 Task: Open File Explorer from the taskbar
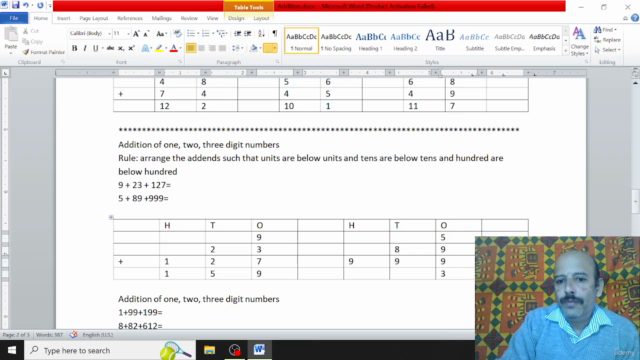click(209, 350)
